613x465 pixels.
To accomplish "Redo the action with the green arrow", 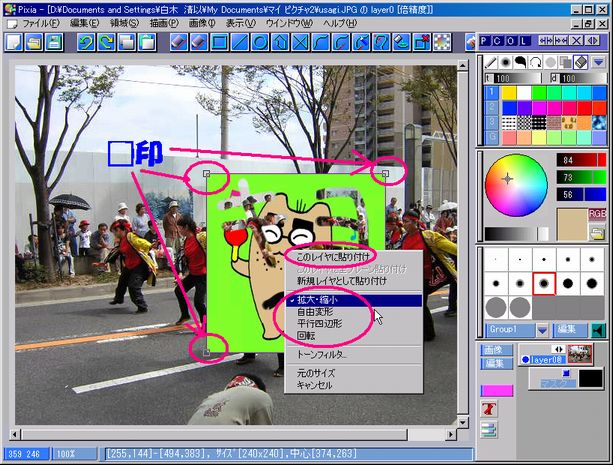I will [106, 42].
